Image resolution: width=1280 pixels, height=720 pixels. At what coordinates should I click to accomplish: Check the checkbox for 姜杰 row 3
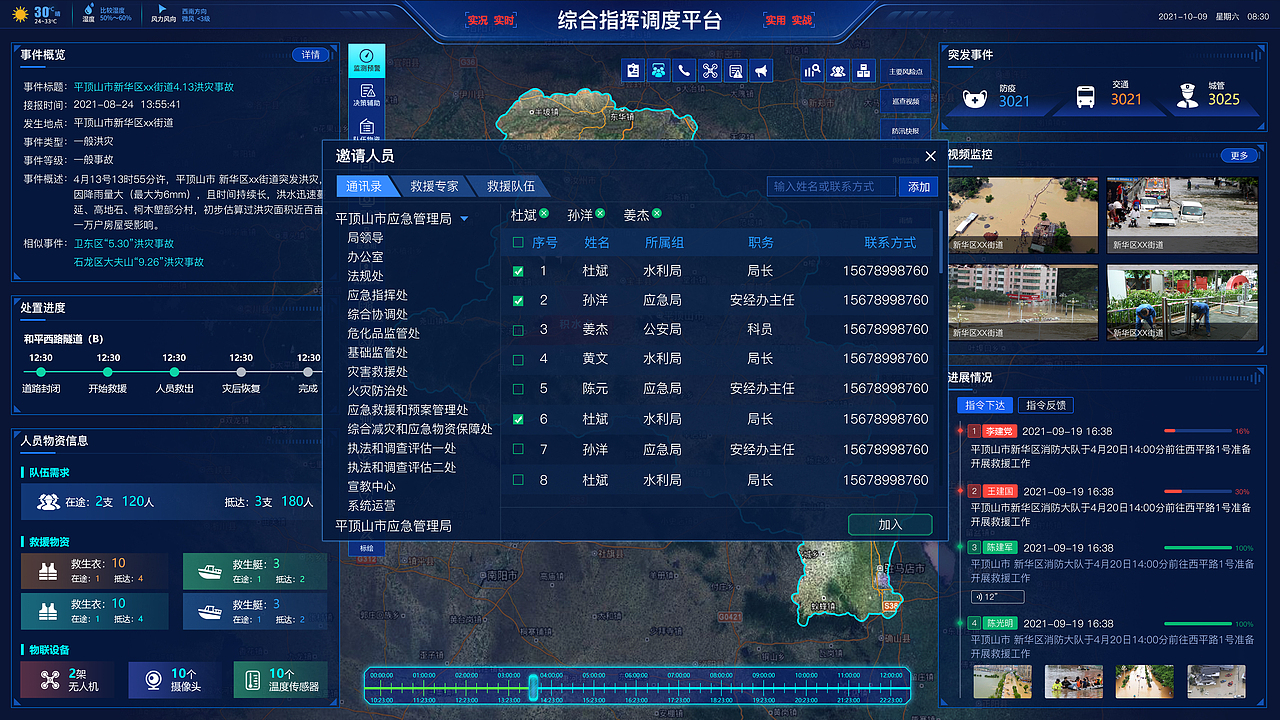click(518, 329)
